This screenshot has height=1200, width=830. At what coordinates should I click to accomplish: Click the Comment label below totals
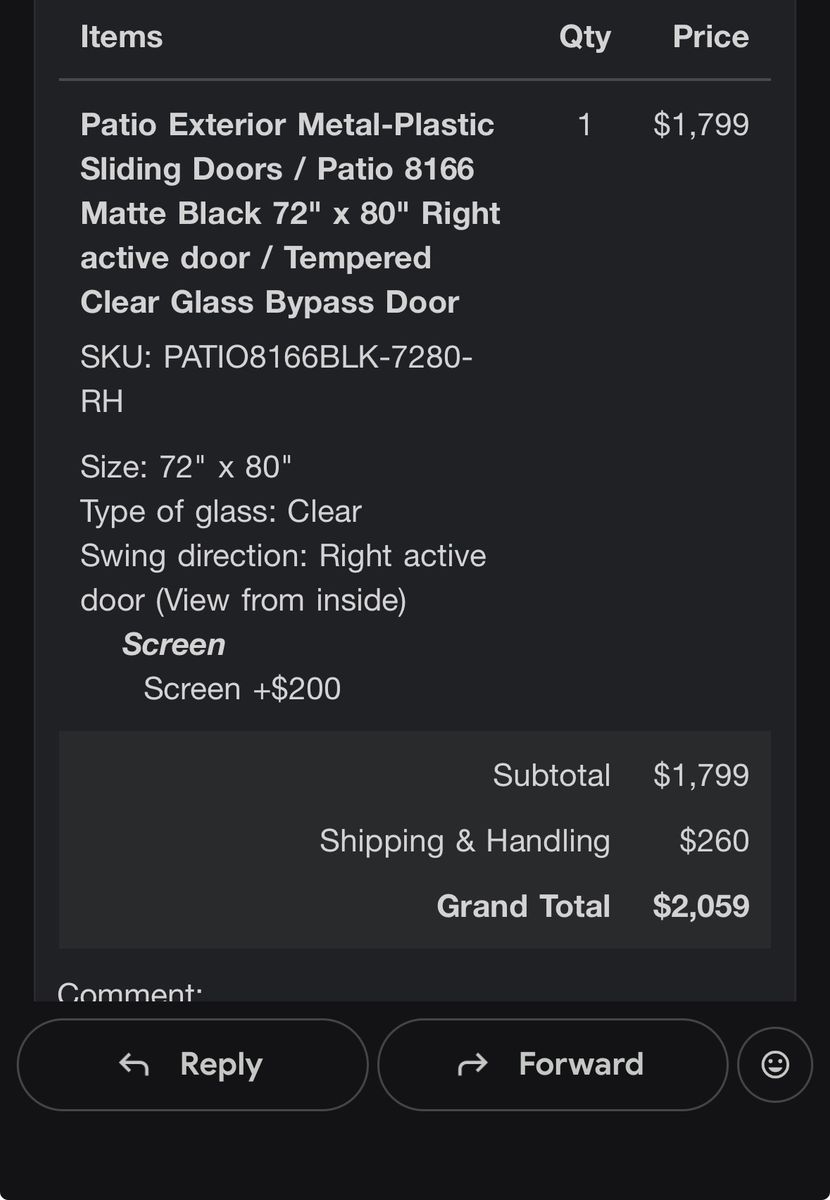(130, 992)
